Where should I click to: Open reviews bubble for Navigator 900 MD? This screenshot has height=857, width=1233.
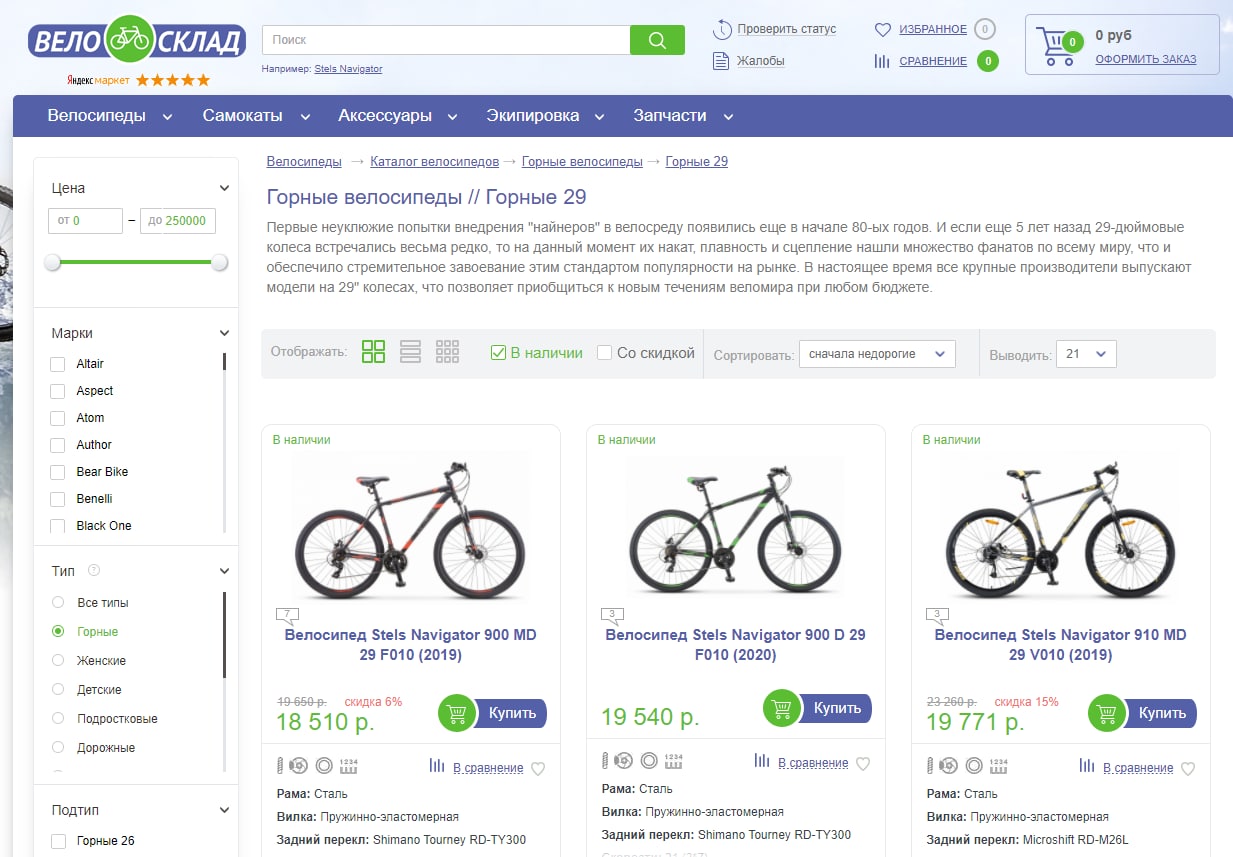(x=287, y=615)
